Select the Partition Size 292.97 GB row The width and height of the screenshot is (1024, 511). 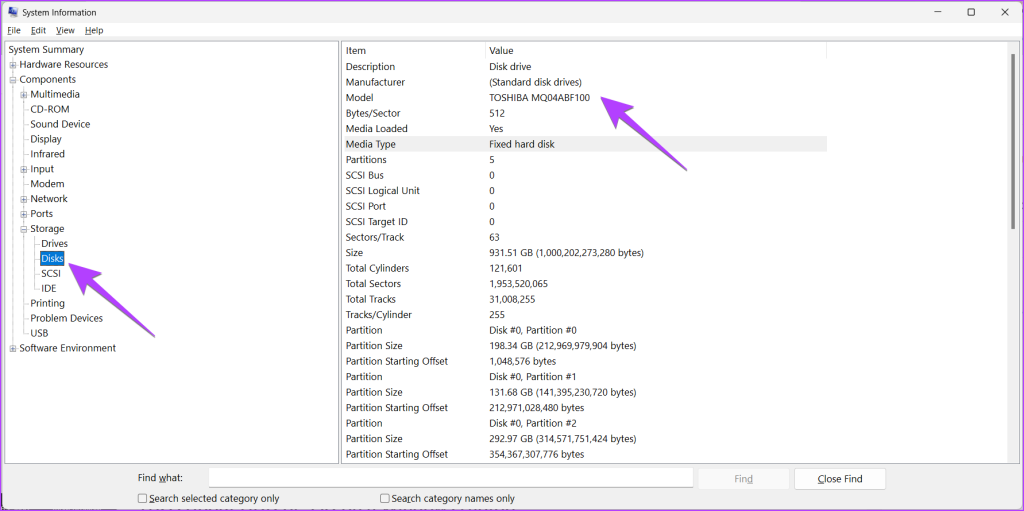(584, 439)
